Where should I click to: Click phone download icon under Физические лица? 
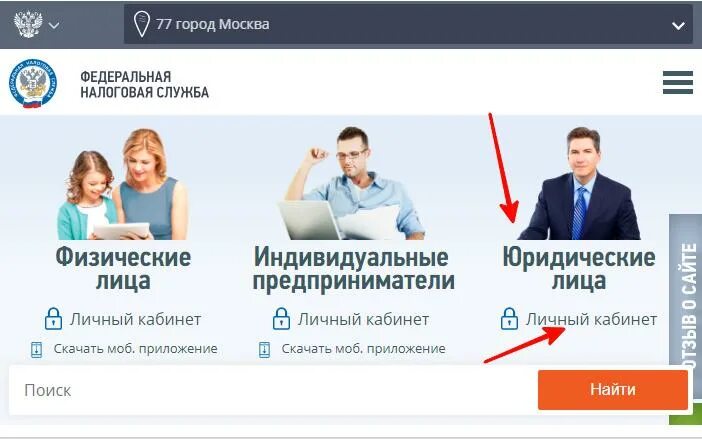tap(36, 349)
